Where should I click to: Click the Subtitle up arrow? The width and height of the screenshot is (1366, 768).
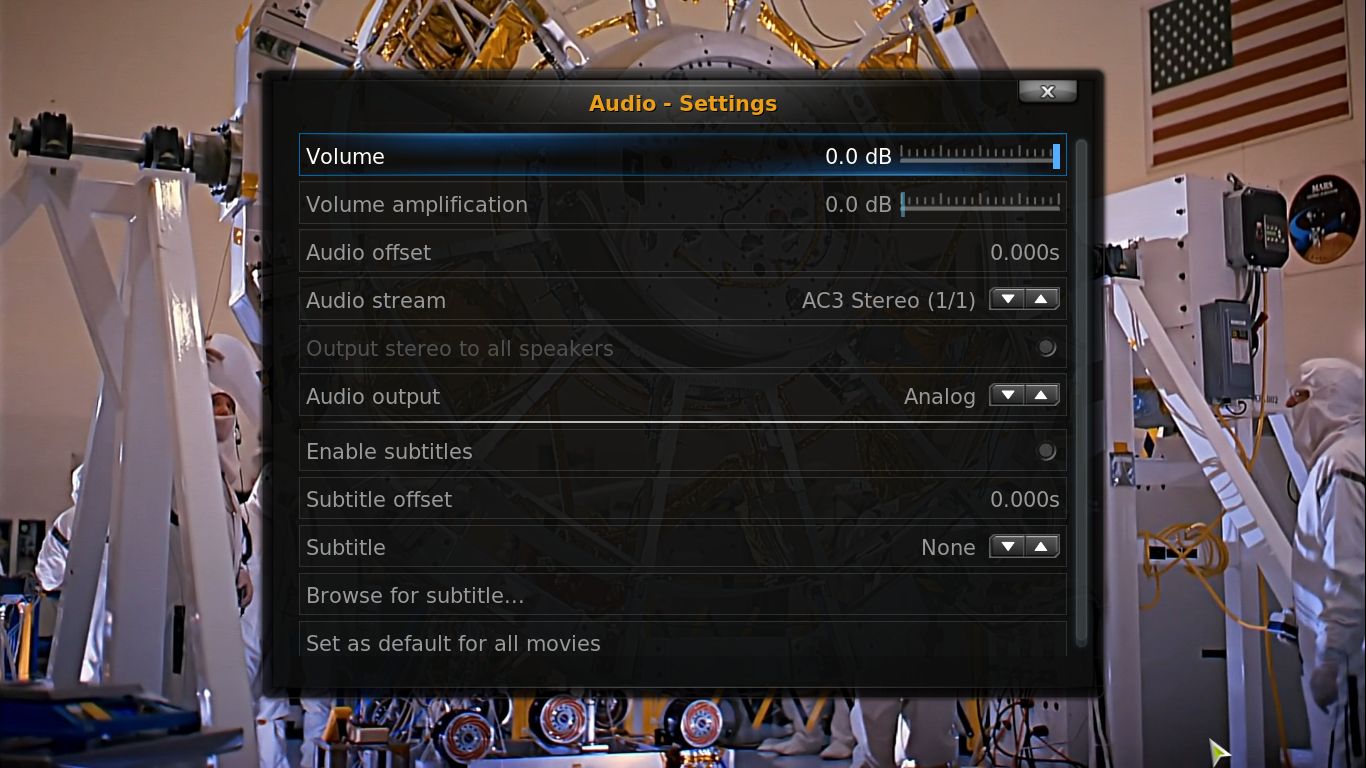point(1042,547)
